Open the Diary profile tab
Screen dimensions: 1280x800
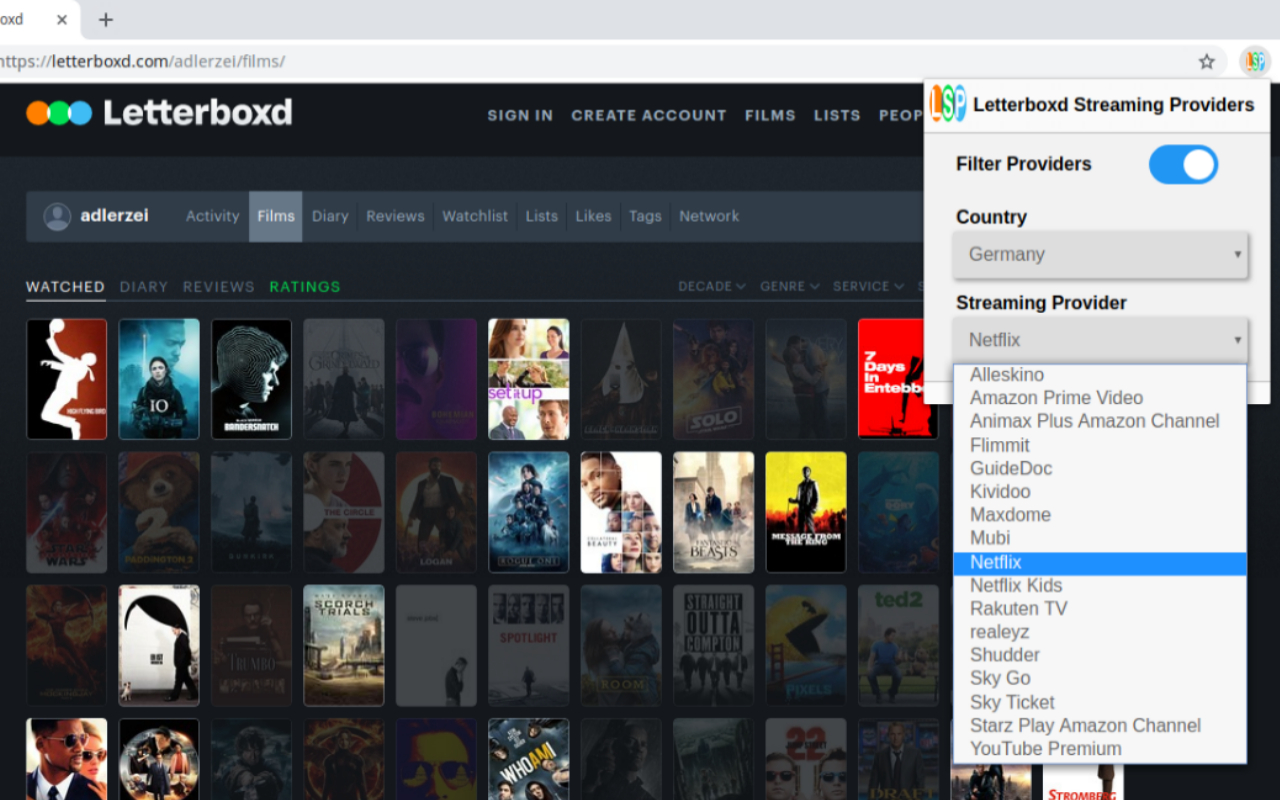point(330,216)
